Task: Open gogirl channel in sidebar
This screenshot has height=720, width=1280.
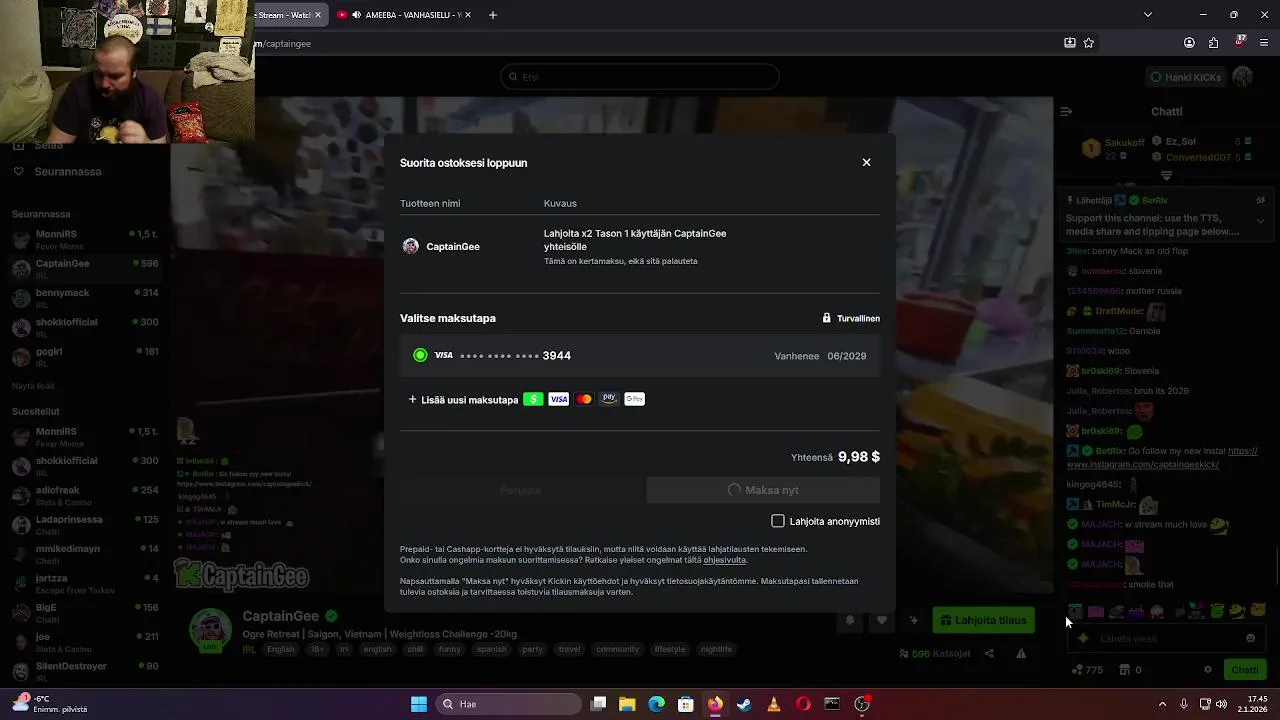Action: click(x=85, y=357)
